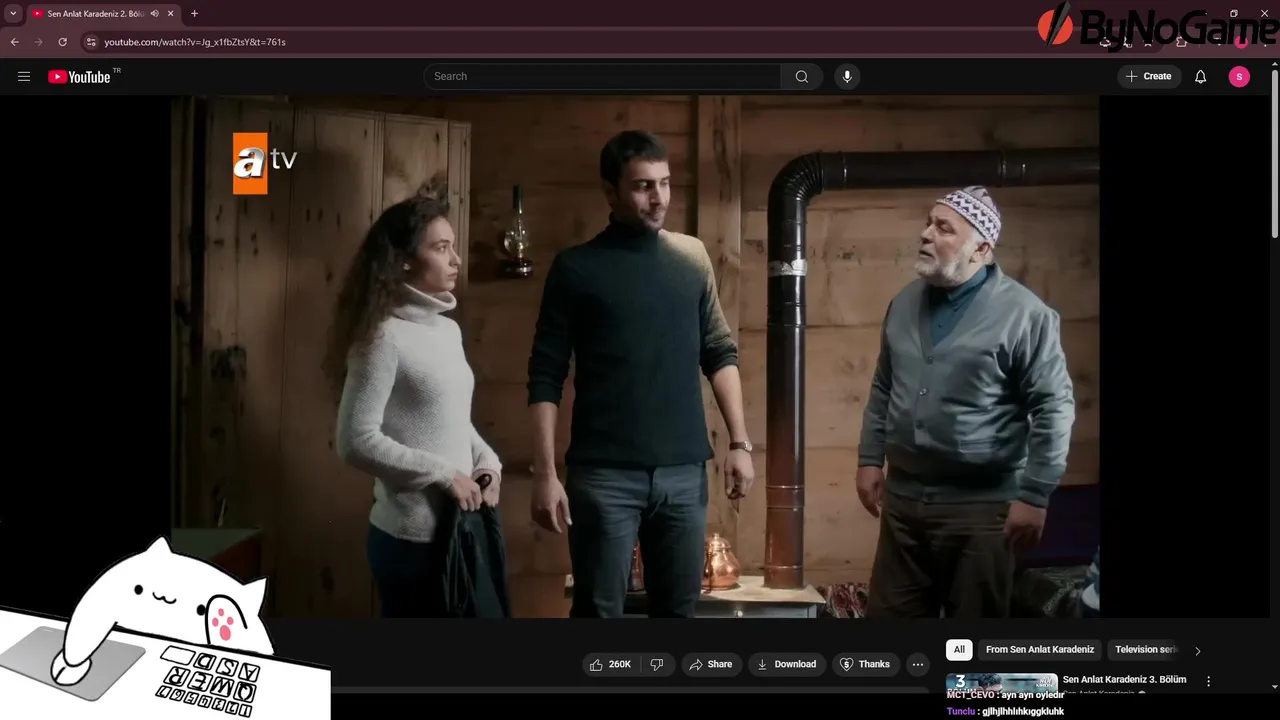The image size is (1280, 720).
Task: Open the tab search dropdown arrow
Action: (x=13, y=13)
